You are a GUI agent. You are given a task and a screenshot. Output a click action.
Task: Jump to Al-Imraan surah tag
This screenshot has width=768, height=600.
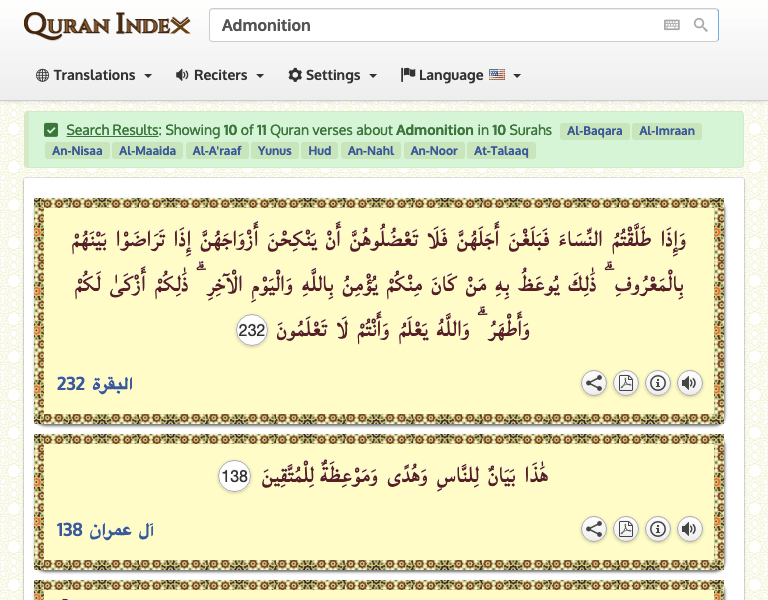[667, 131]
